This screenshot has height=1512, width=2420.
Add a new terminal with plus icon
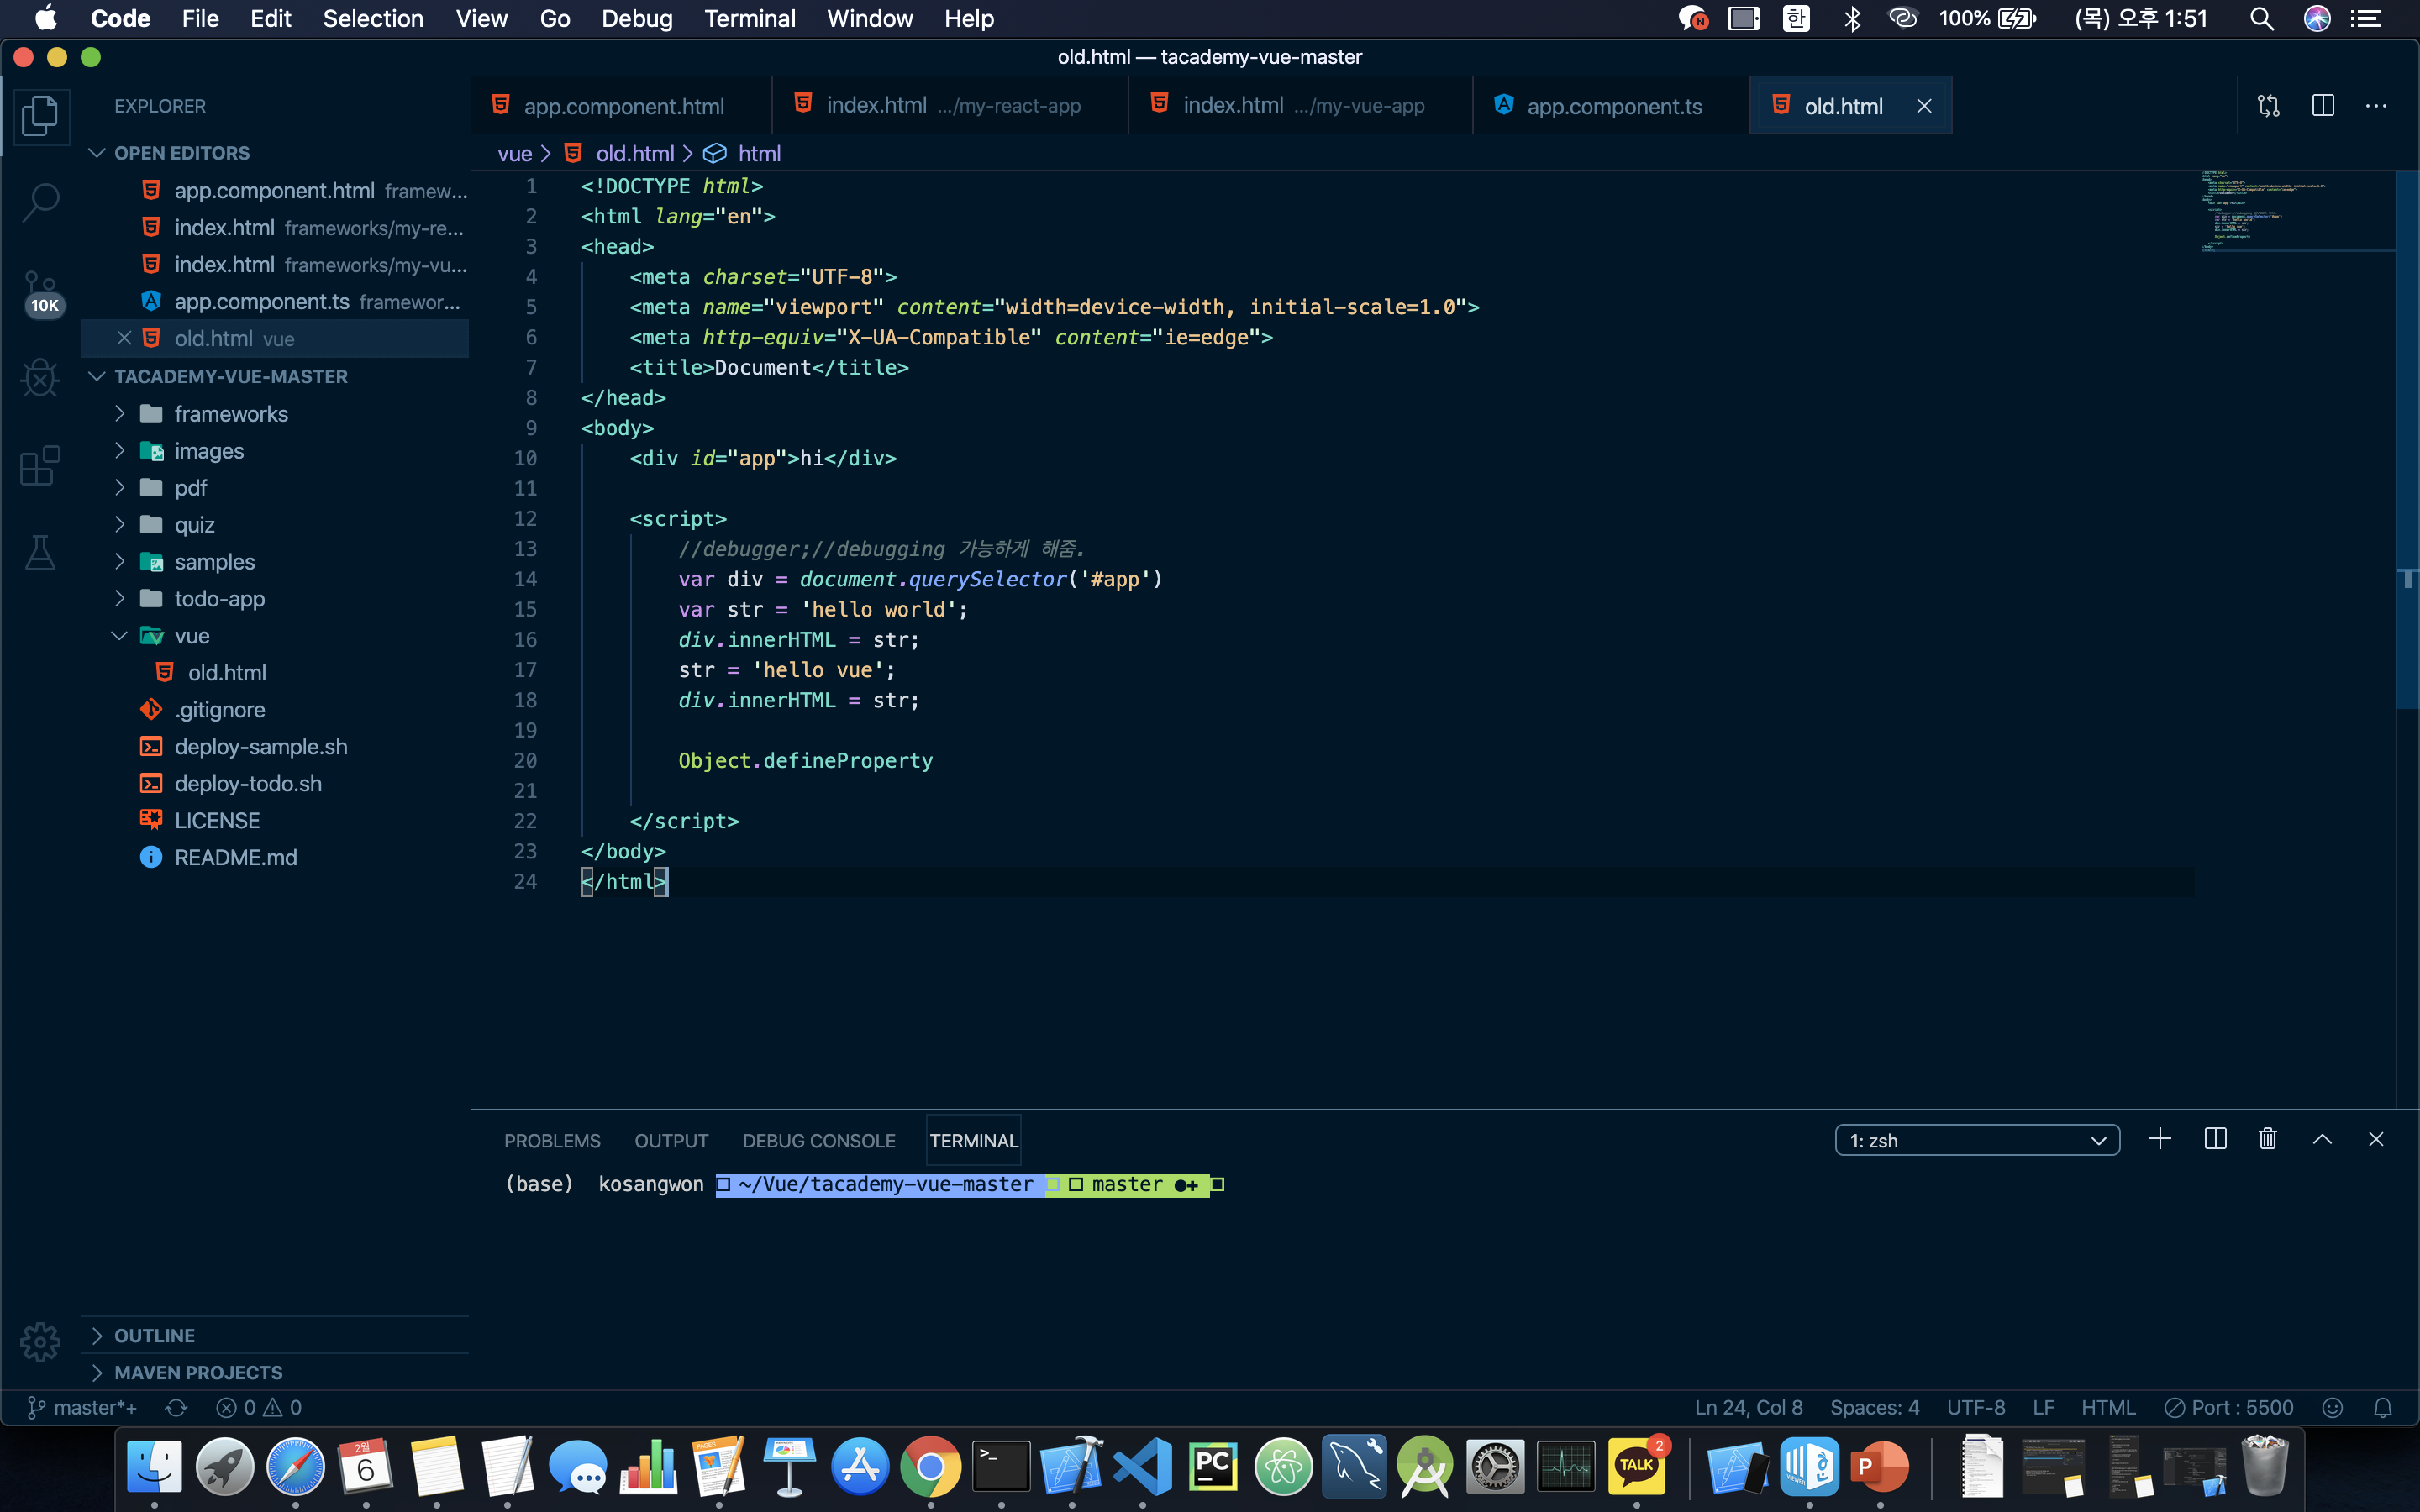tap(2159, 1139)
